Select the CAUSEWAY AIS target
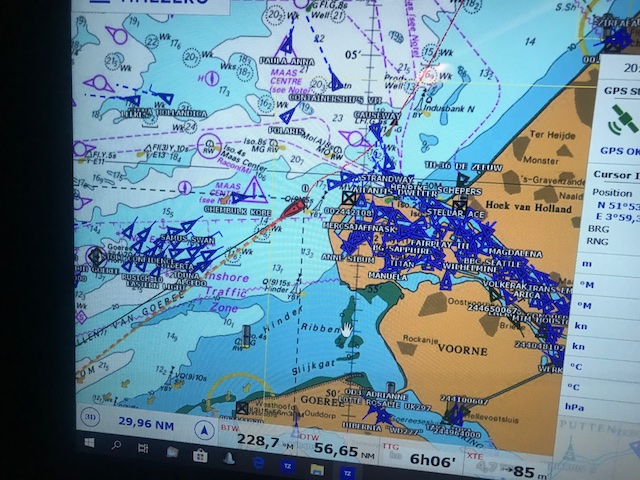640x480 pixels. tap(376, 131)
